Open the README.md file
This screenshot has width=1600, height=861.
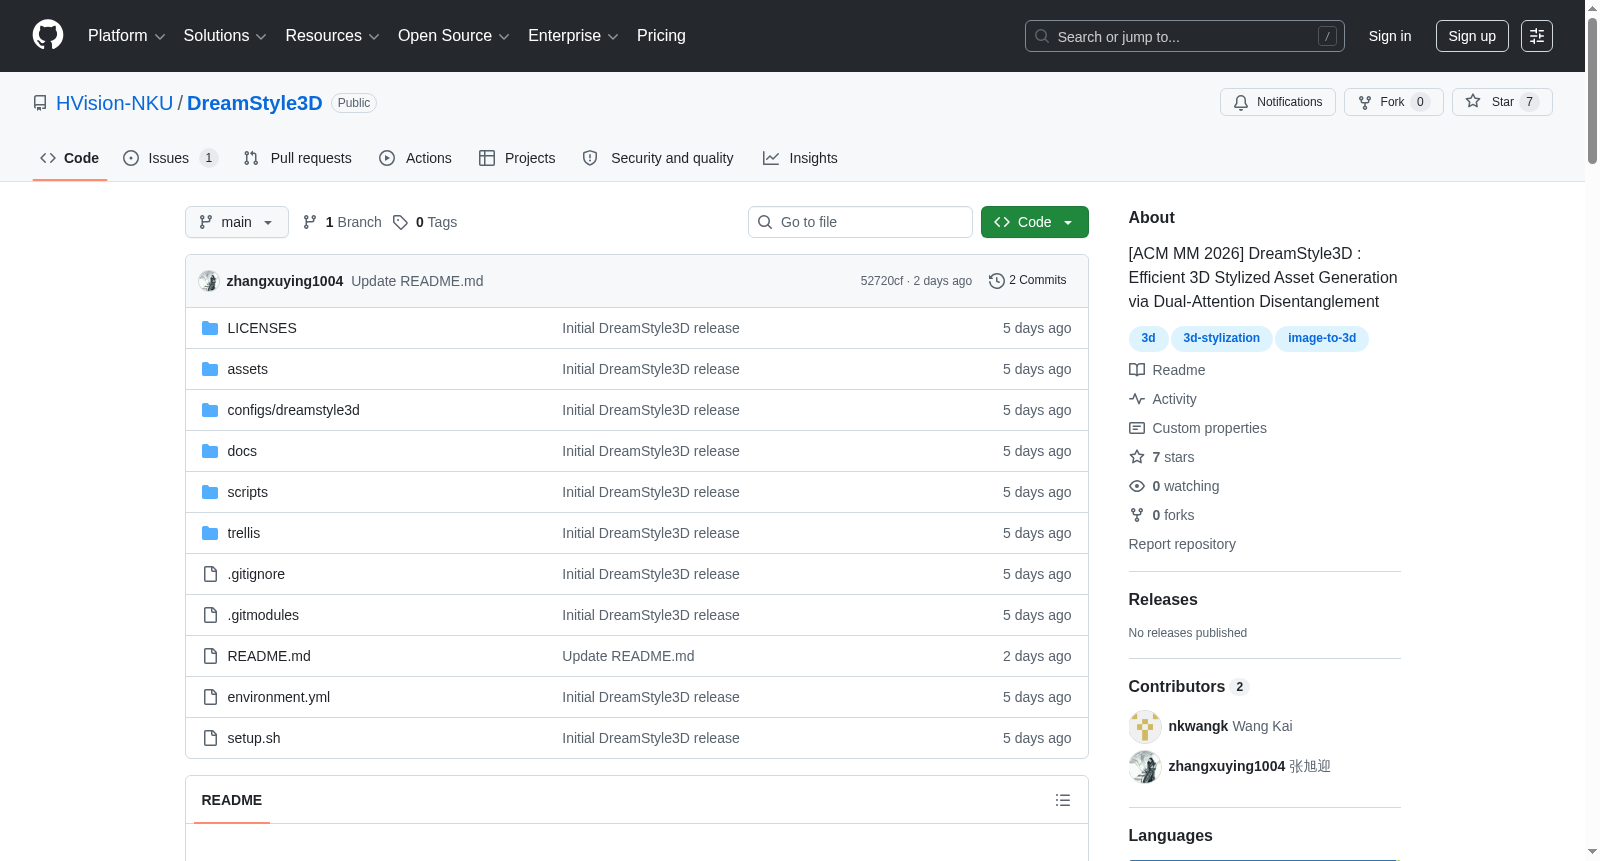[x=269, y=656]
